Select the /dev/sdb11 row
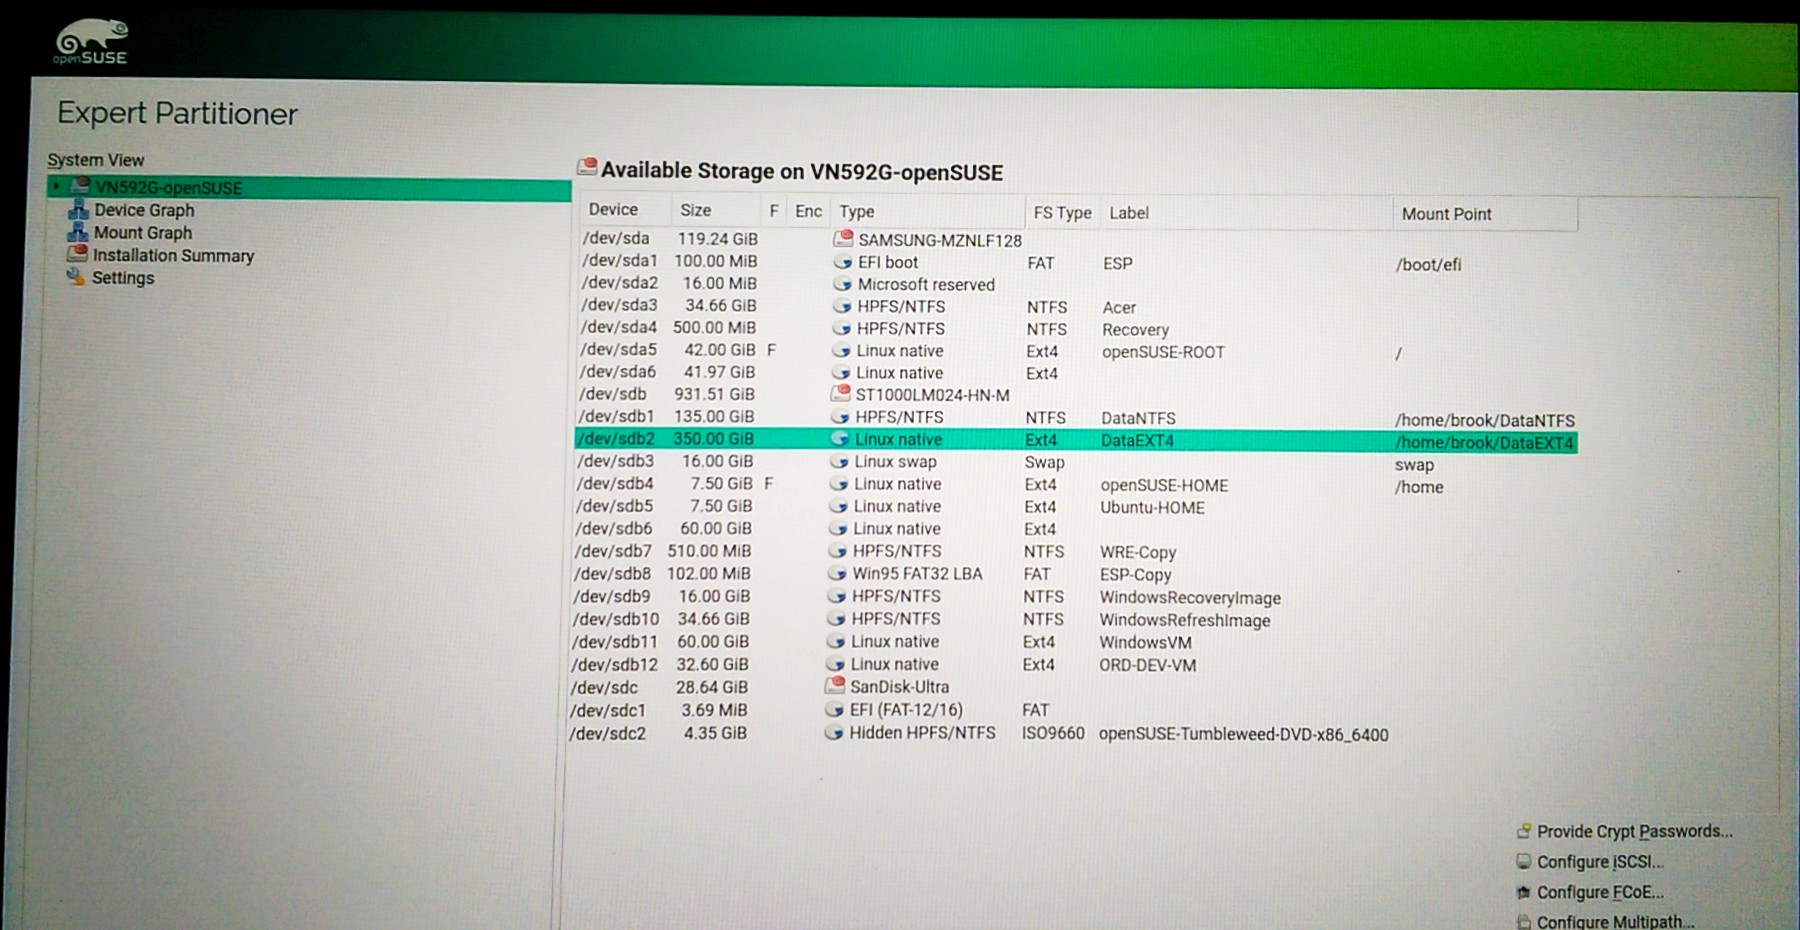The width and height of the screenshot is (1800, 930). click(1074, 642)
